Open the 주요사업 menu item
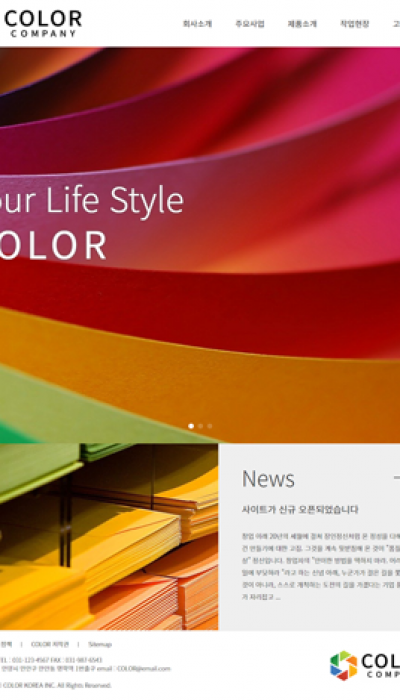 [250, 24]
